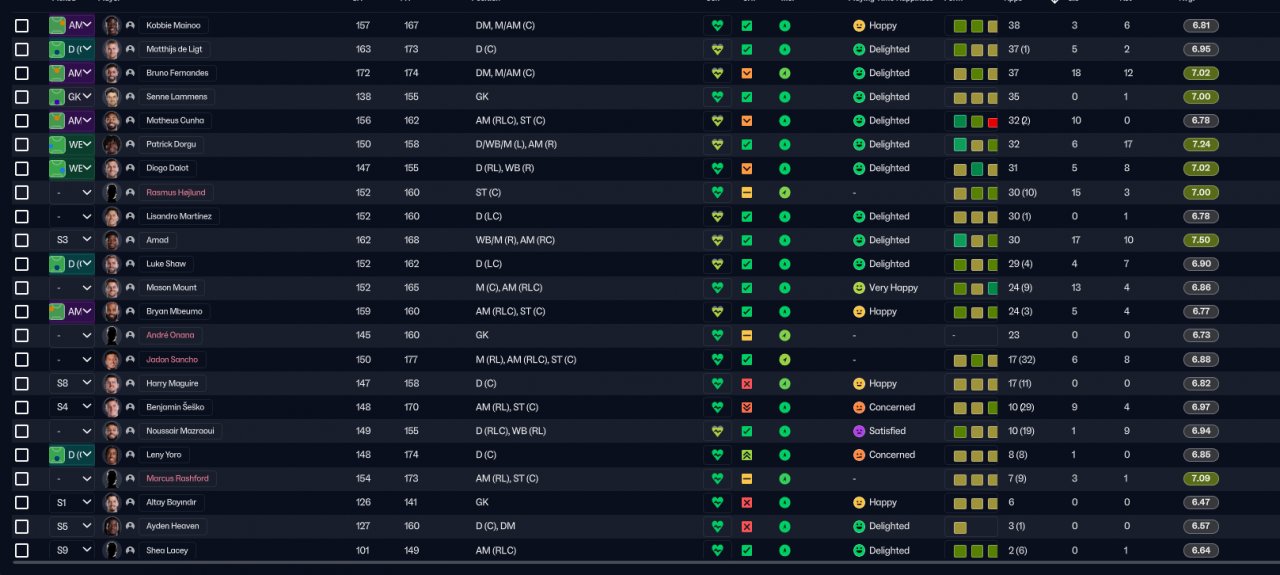Click the delighted face icon in Amad's row

pyautogui.click(x=858, y=240)
